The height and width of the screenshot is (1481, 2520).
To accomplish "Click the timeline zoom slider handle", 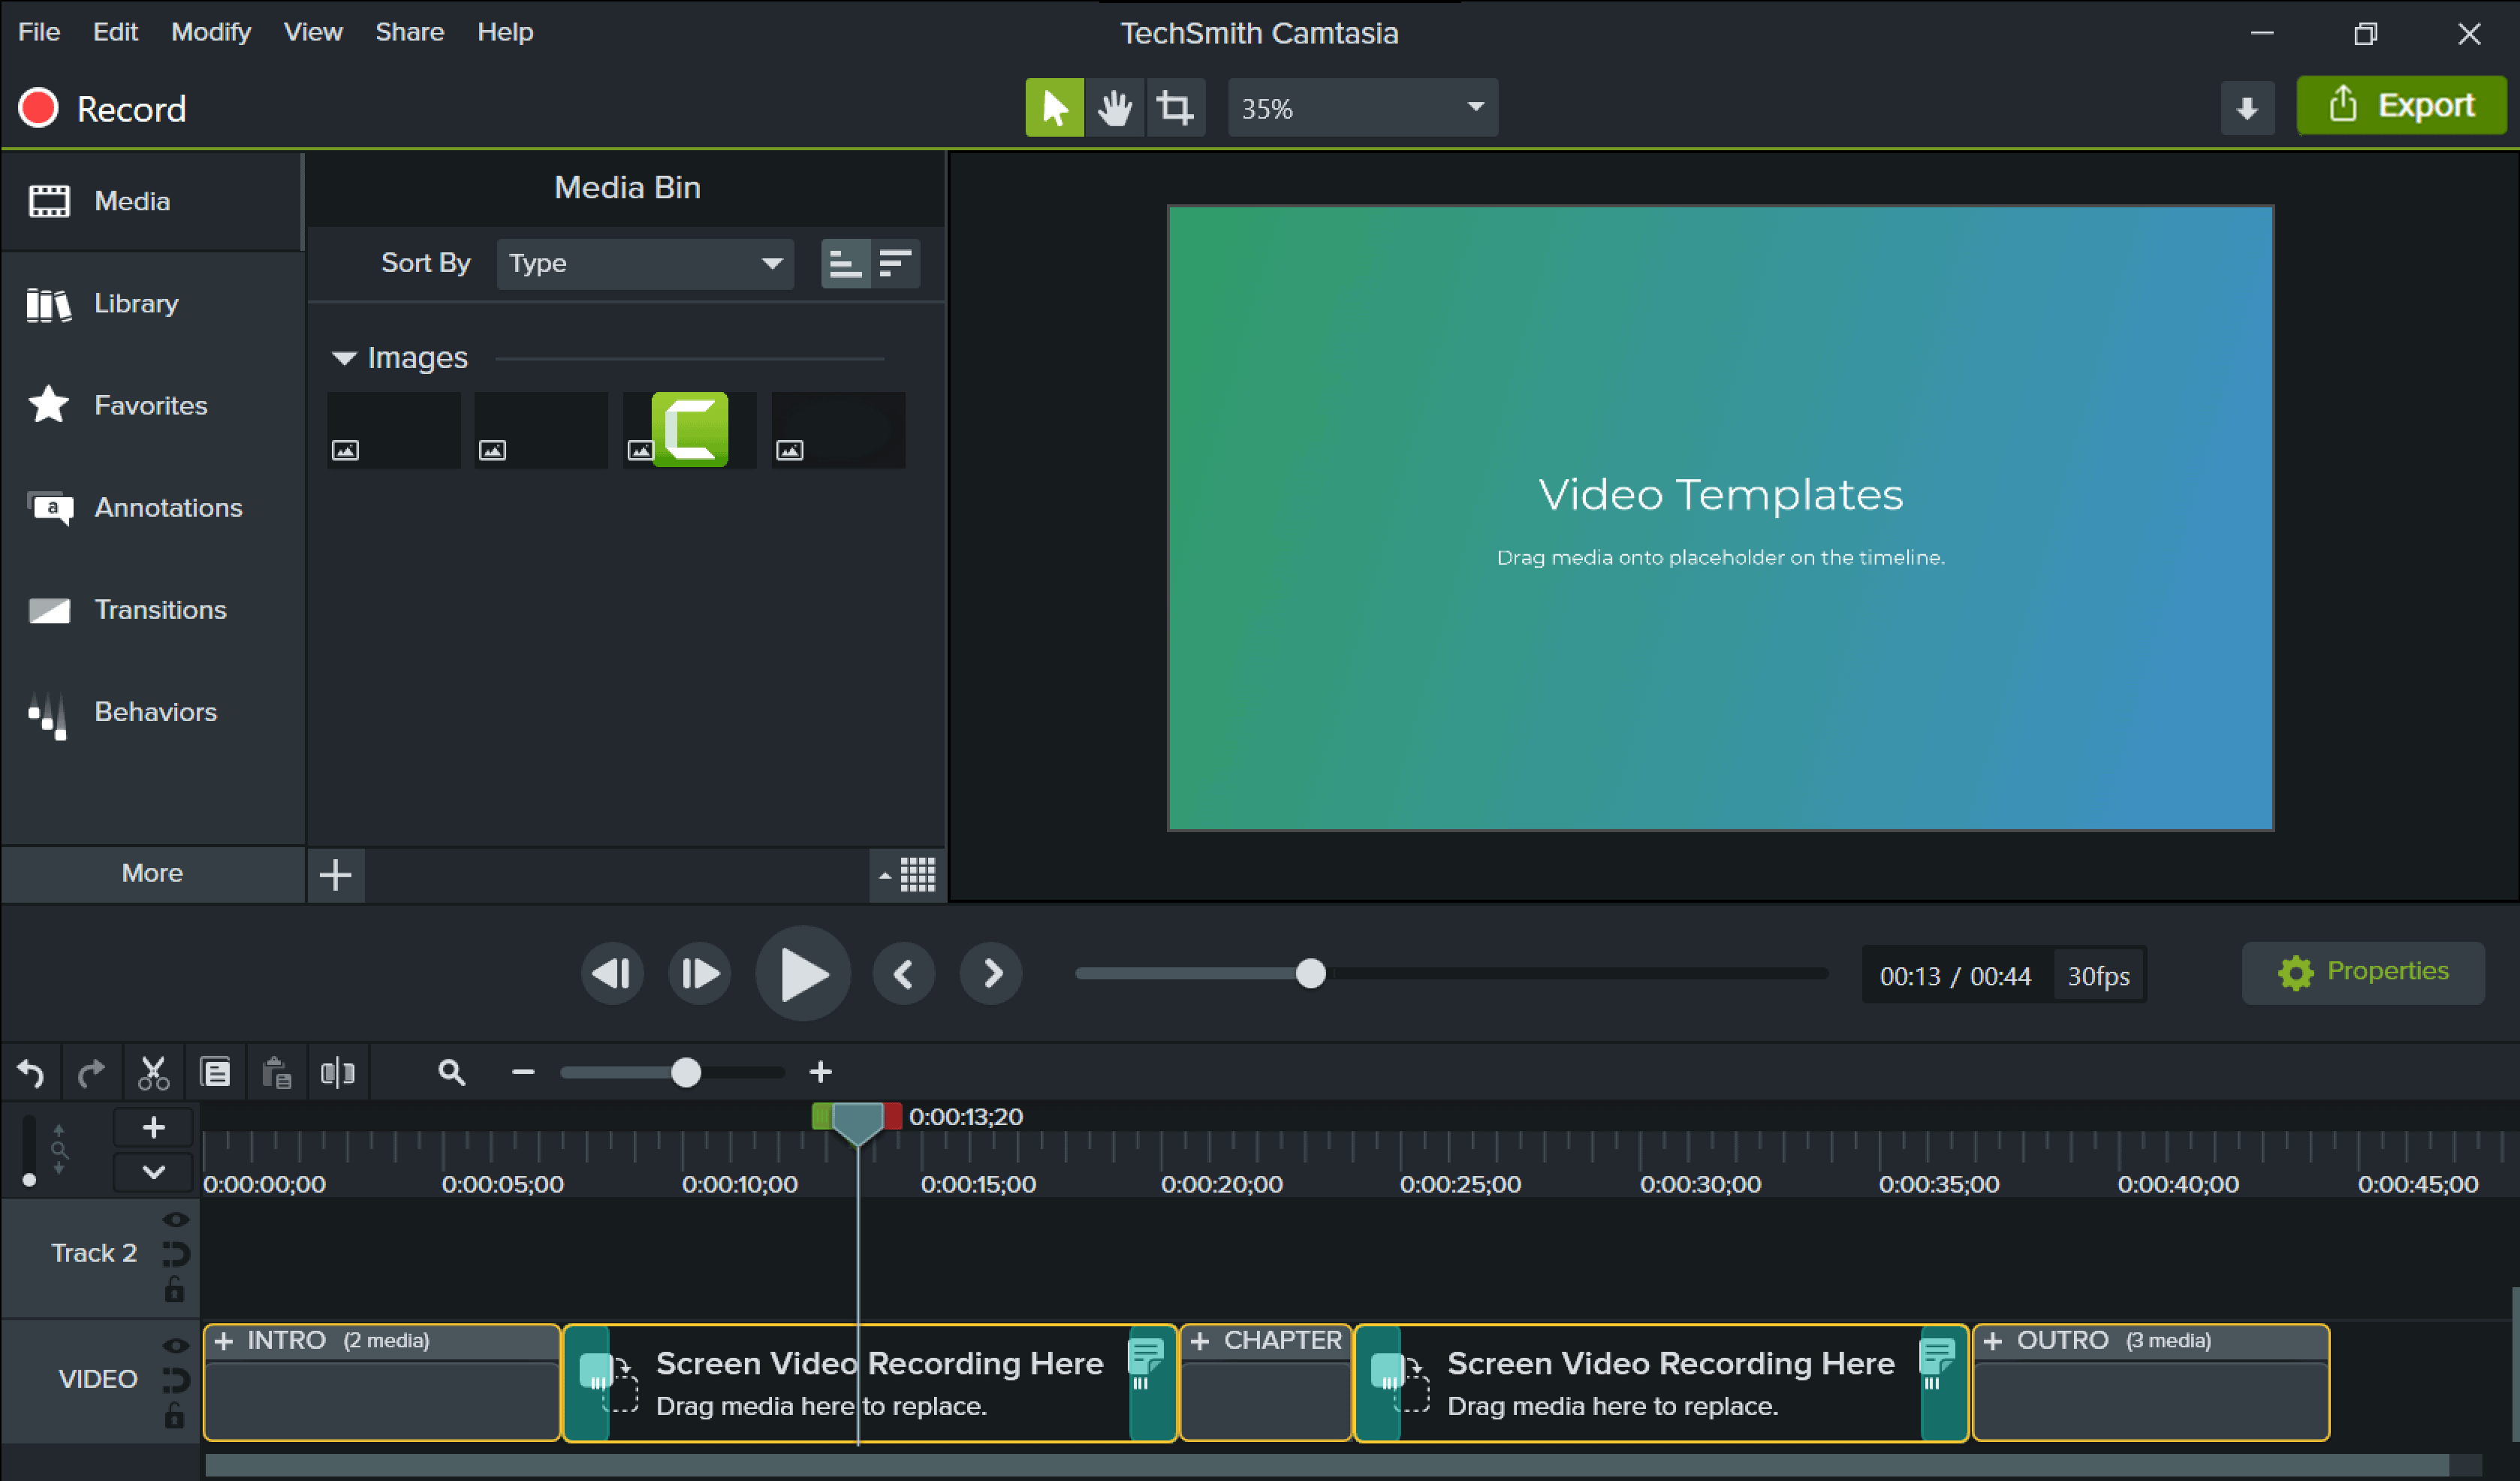I will (685, 1073).
